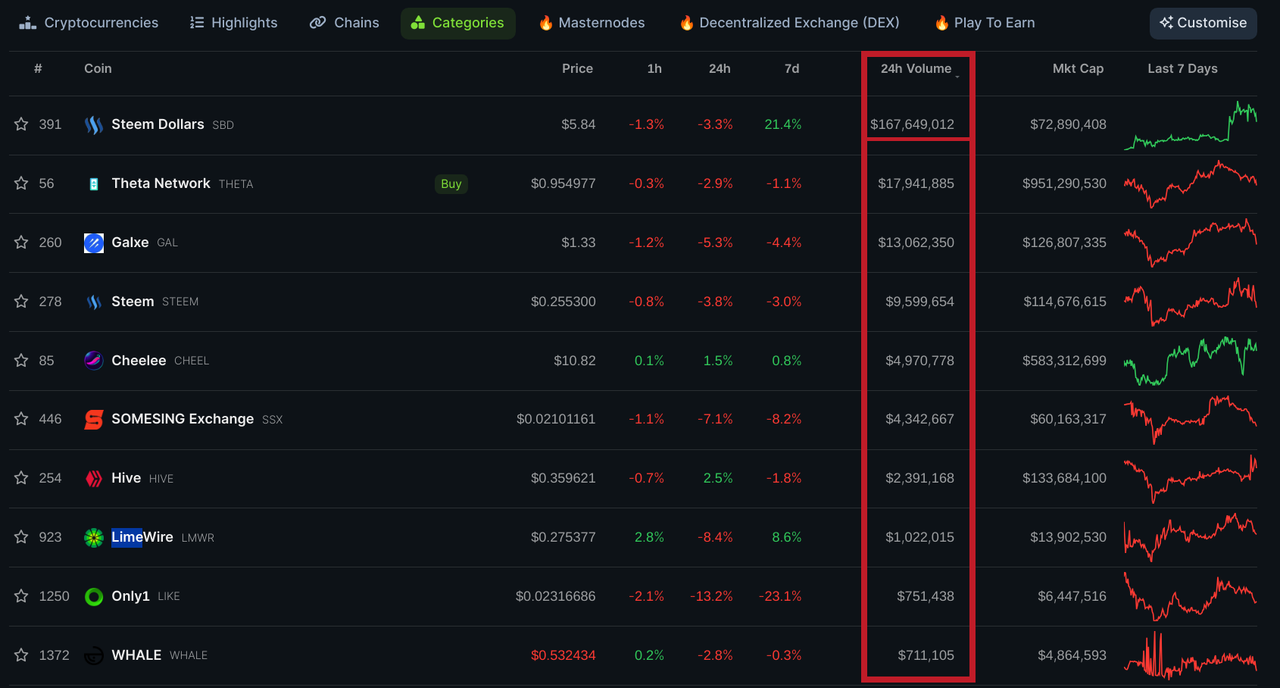Screen dimensions: 1280x688
Task: Click Hive market cap $133,684,100
Action: point(1064,479)
